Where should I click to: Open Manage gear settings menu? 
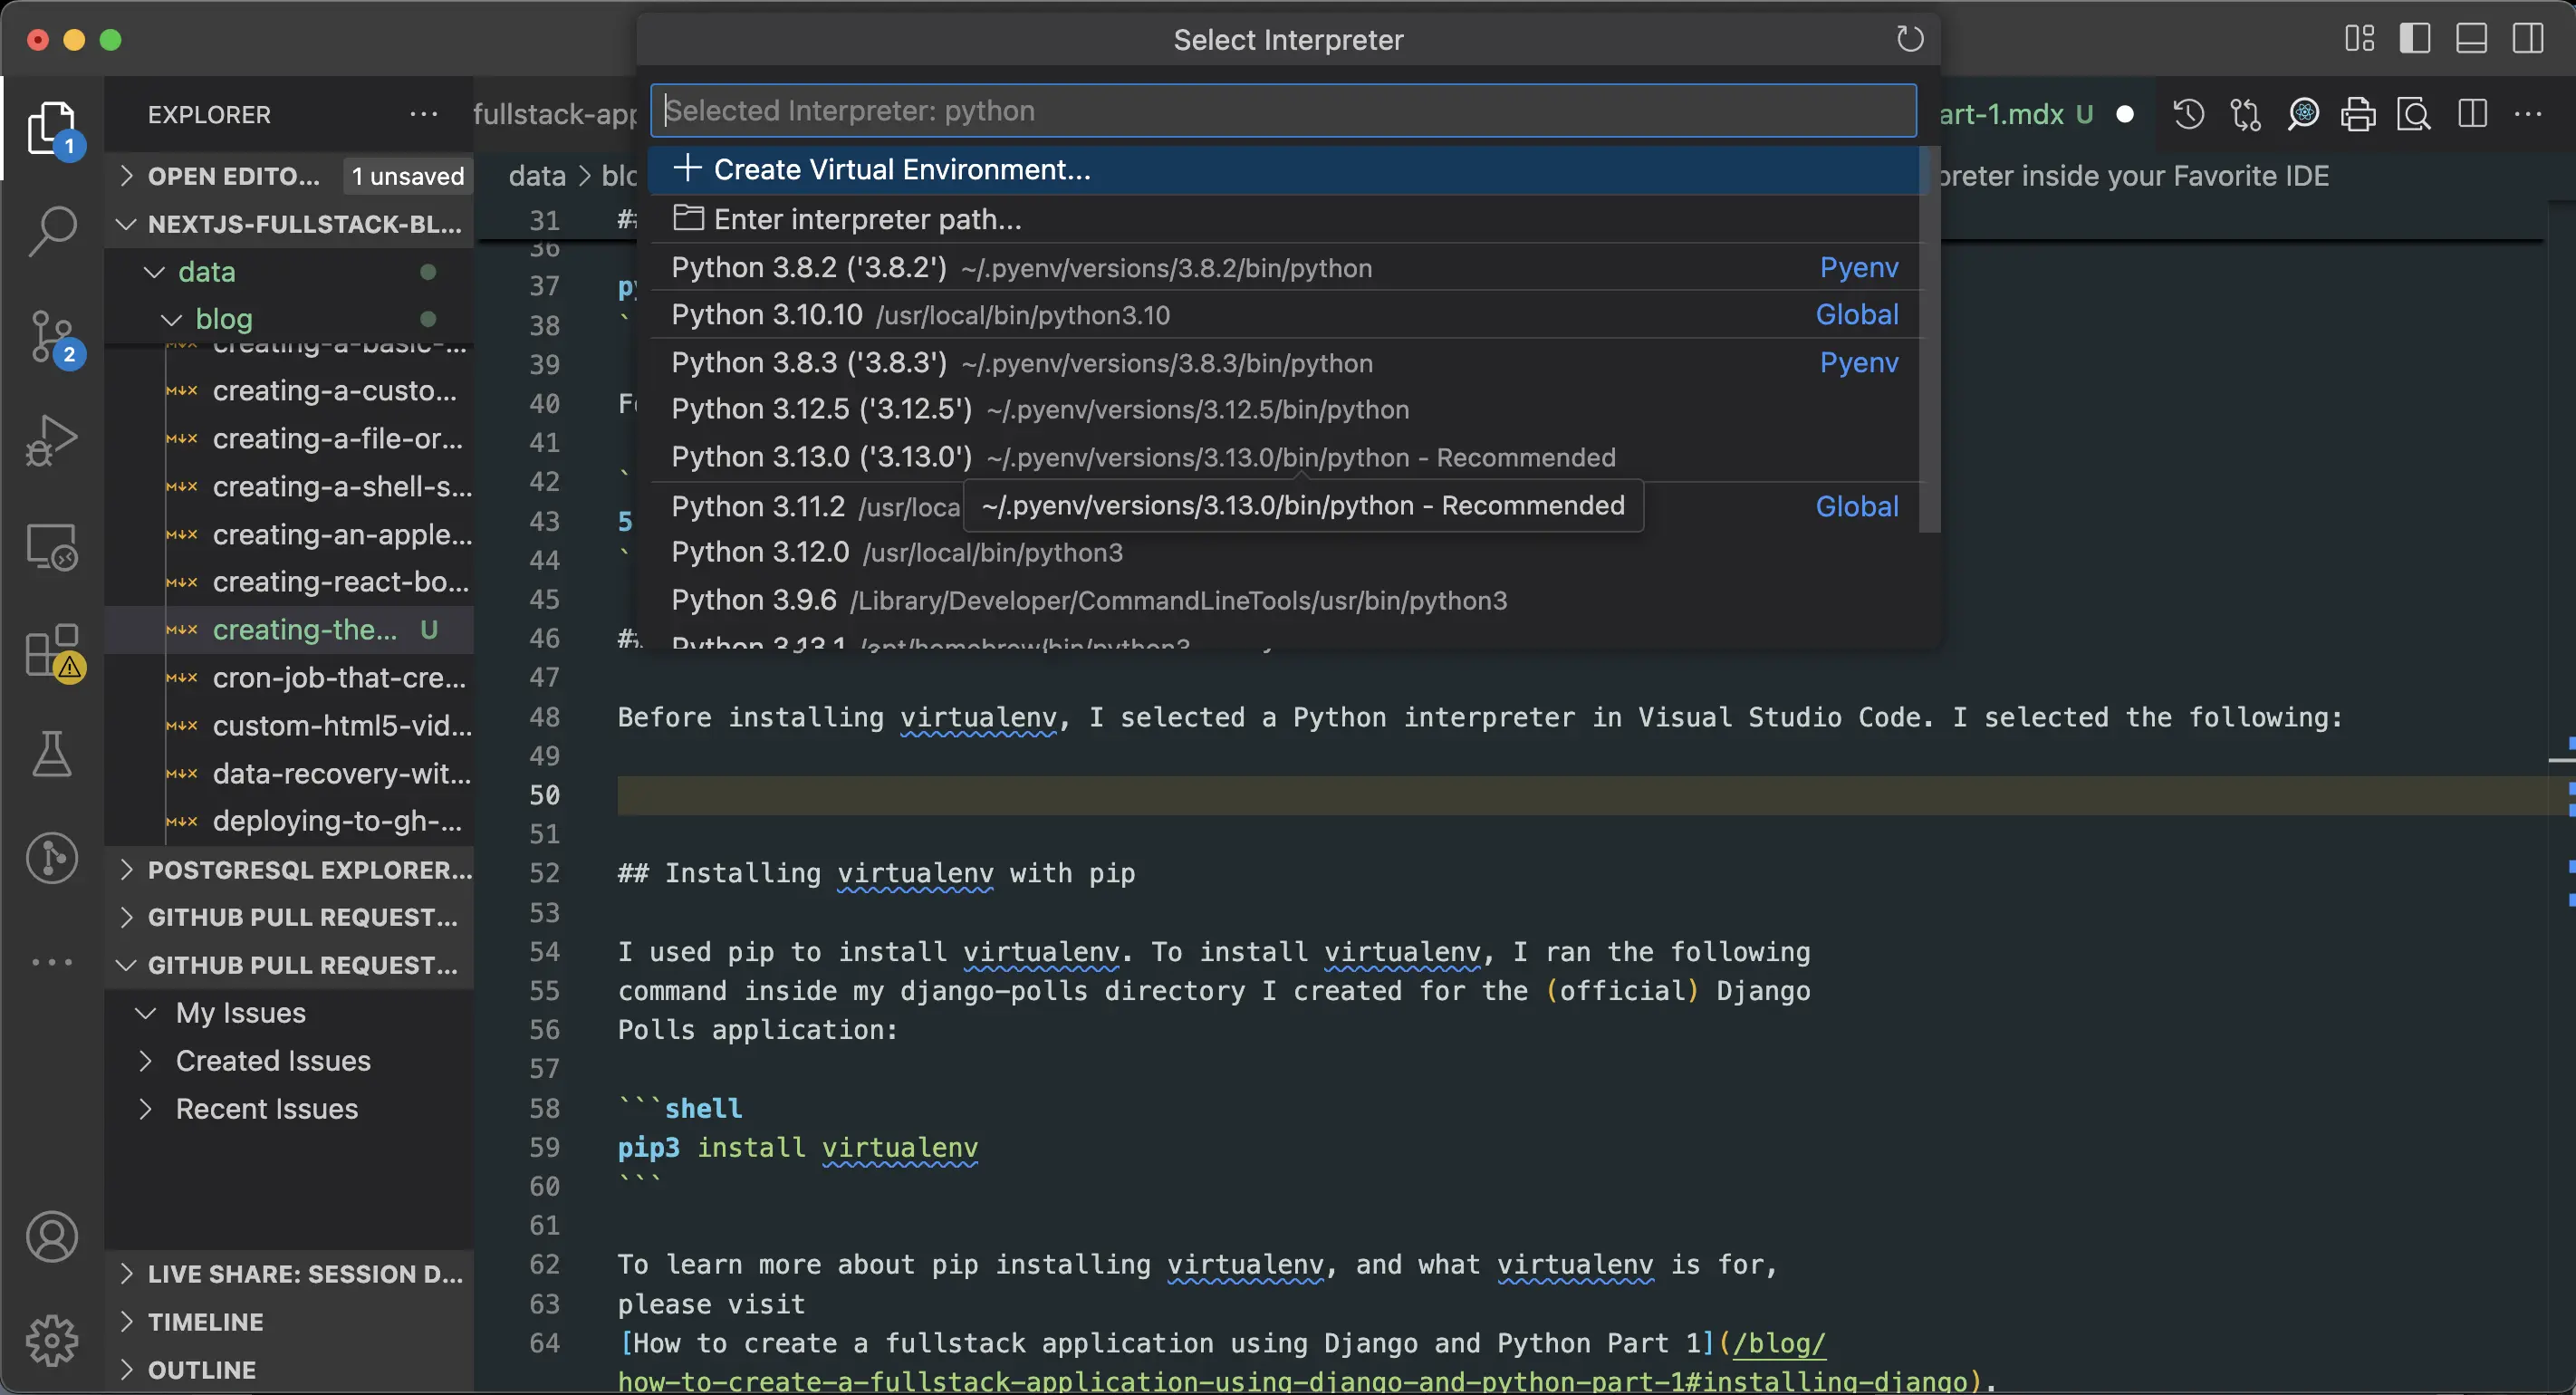pos(52,1341)
